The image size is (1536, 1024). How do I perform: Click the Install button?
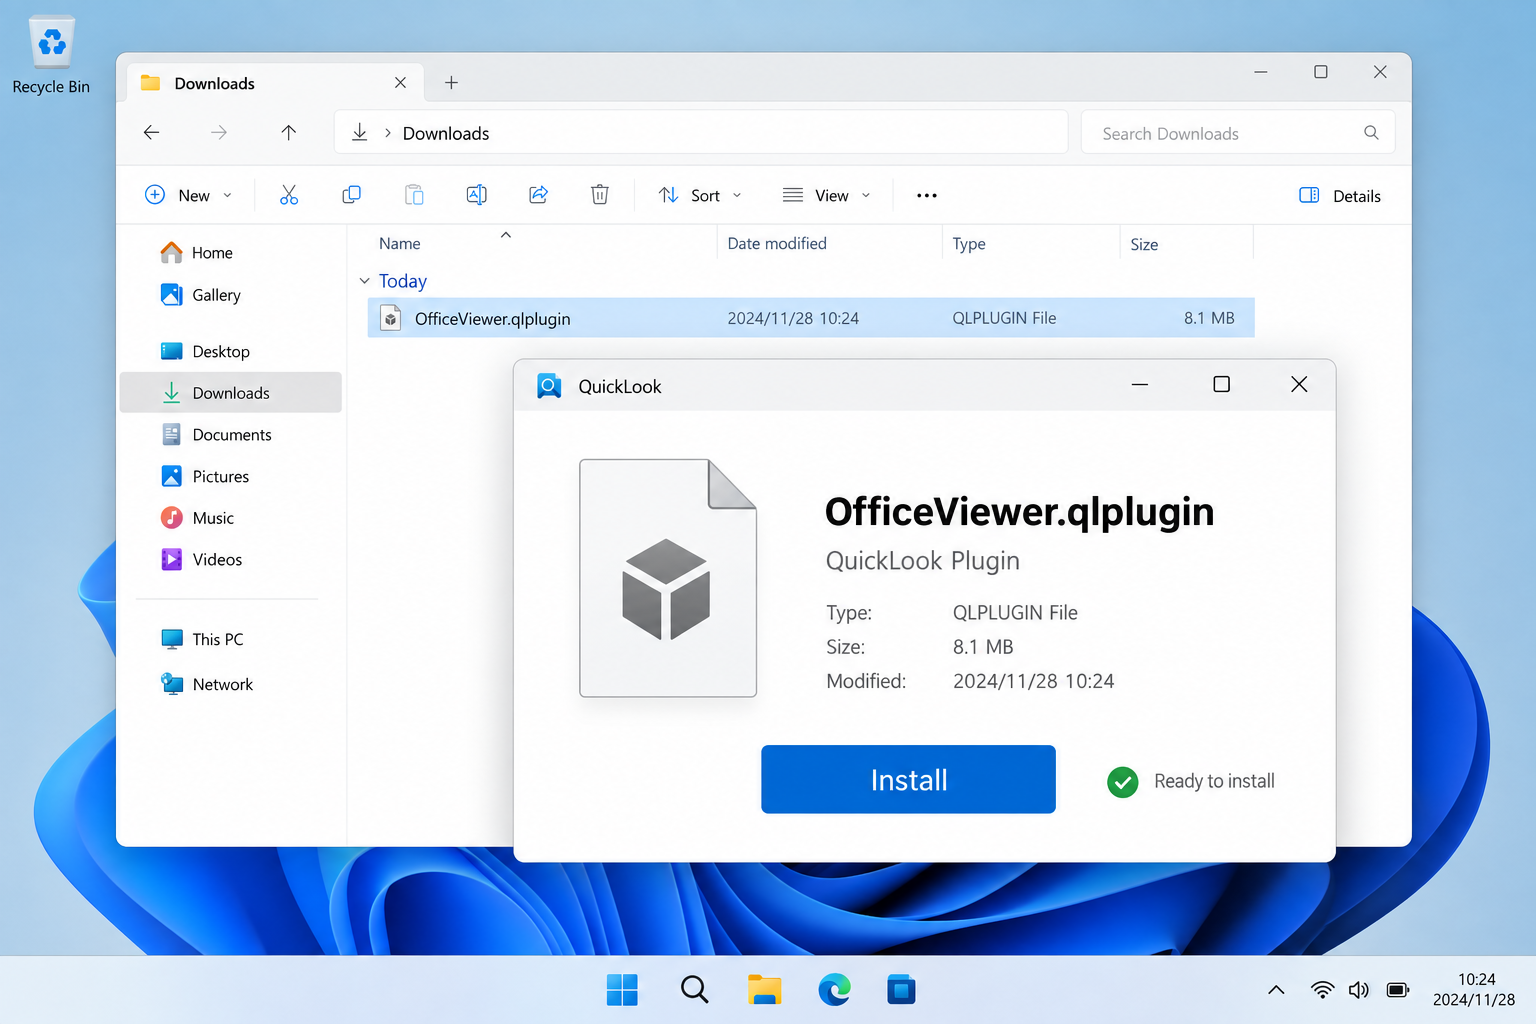(x=908, y=779)
